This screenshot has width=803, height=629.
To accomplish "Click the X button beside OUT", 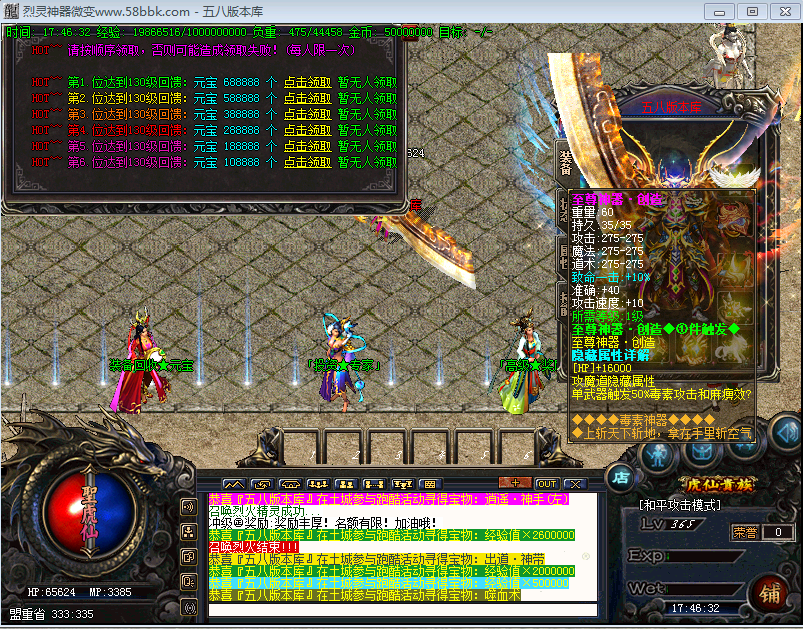I will (575, 484).
